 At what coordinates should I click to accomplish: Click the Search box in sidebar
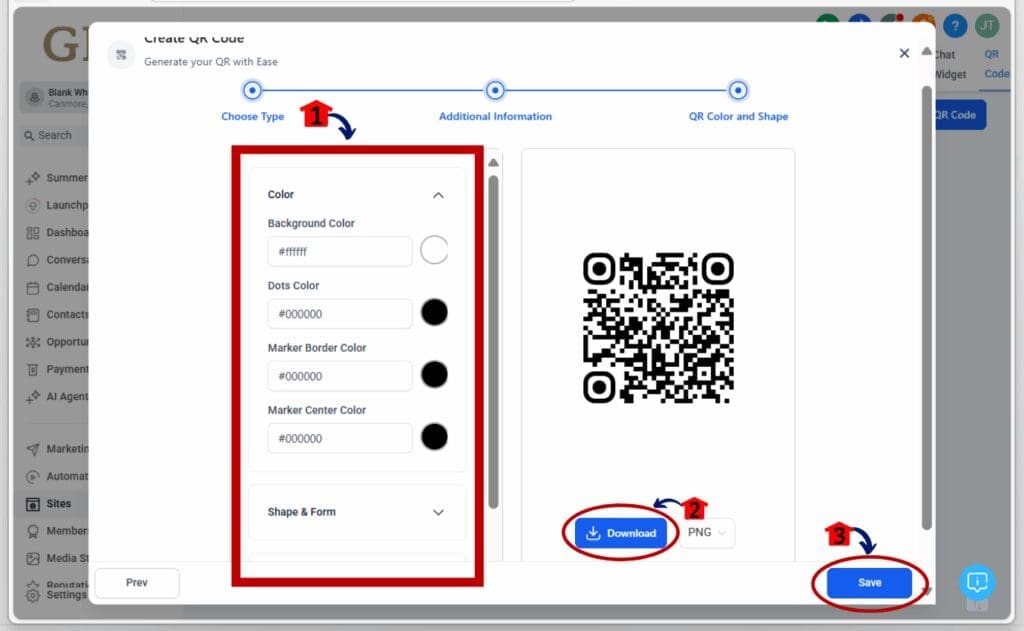55,135
